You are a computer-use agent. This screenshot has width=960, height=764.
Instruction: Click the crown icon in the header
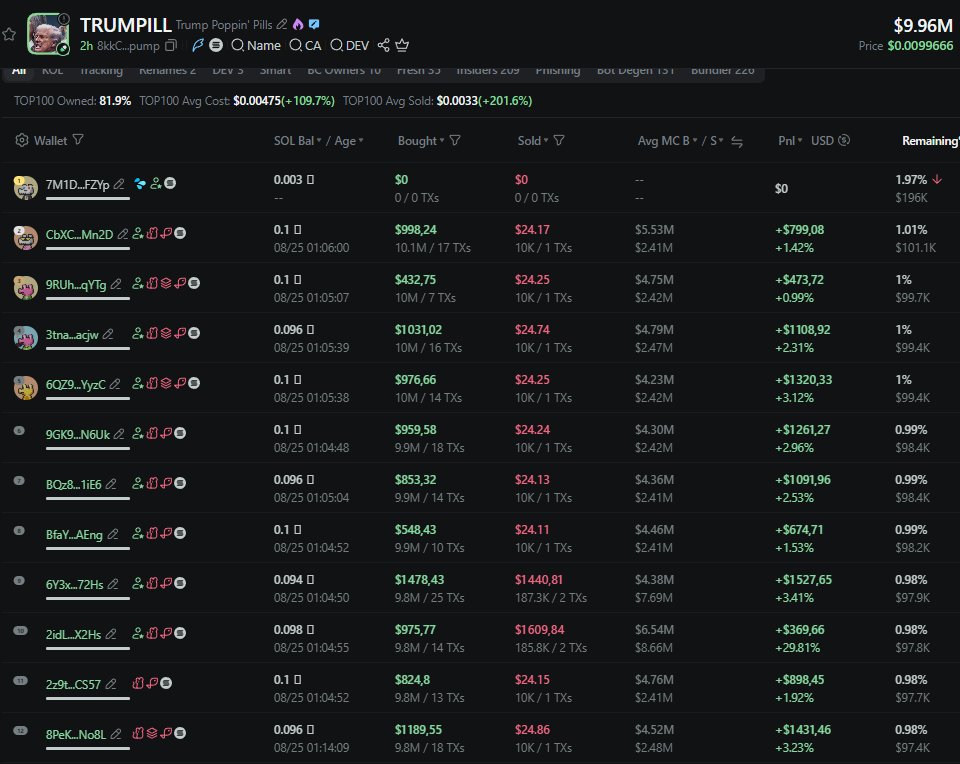[402, 45]
